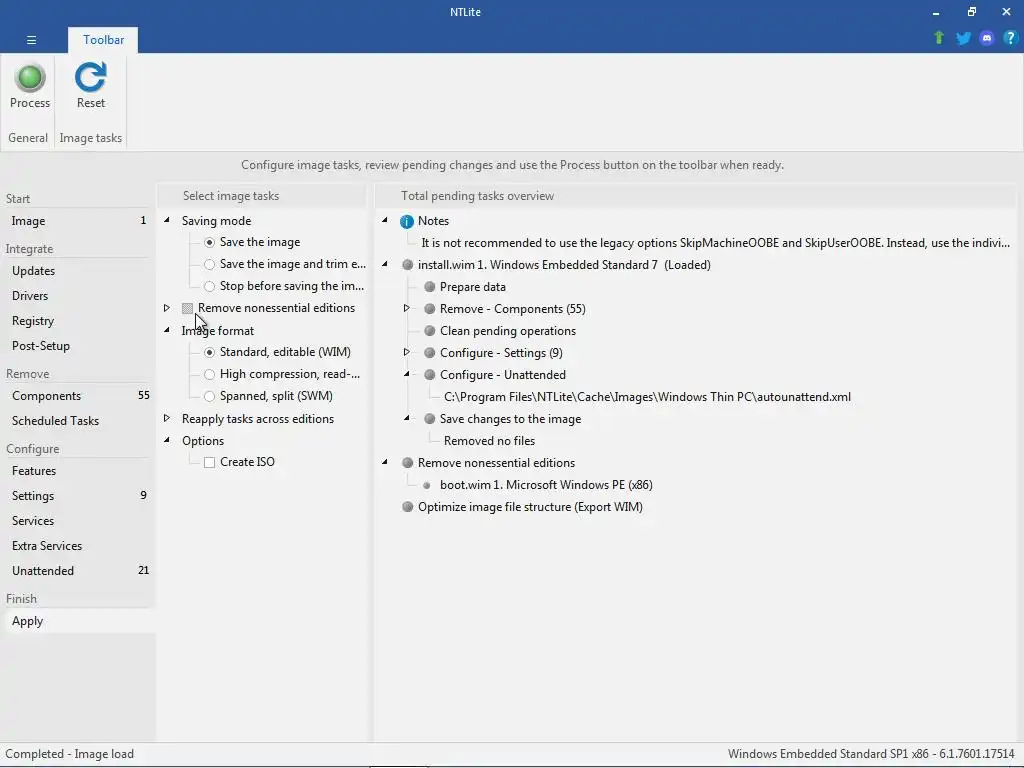Viewport: 1024px width, 768px height.
Task: Click the Reset circular arrow icon
Action: click(x=90, y=78)
